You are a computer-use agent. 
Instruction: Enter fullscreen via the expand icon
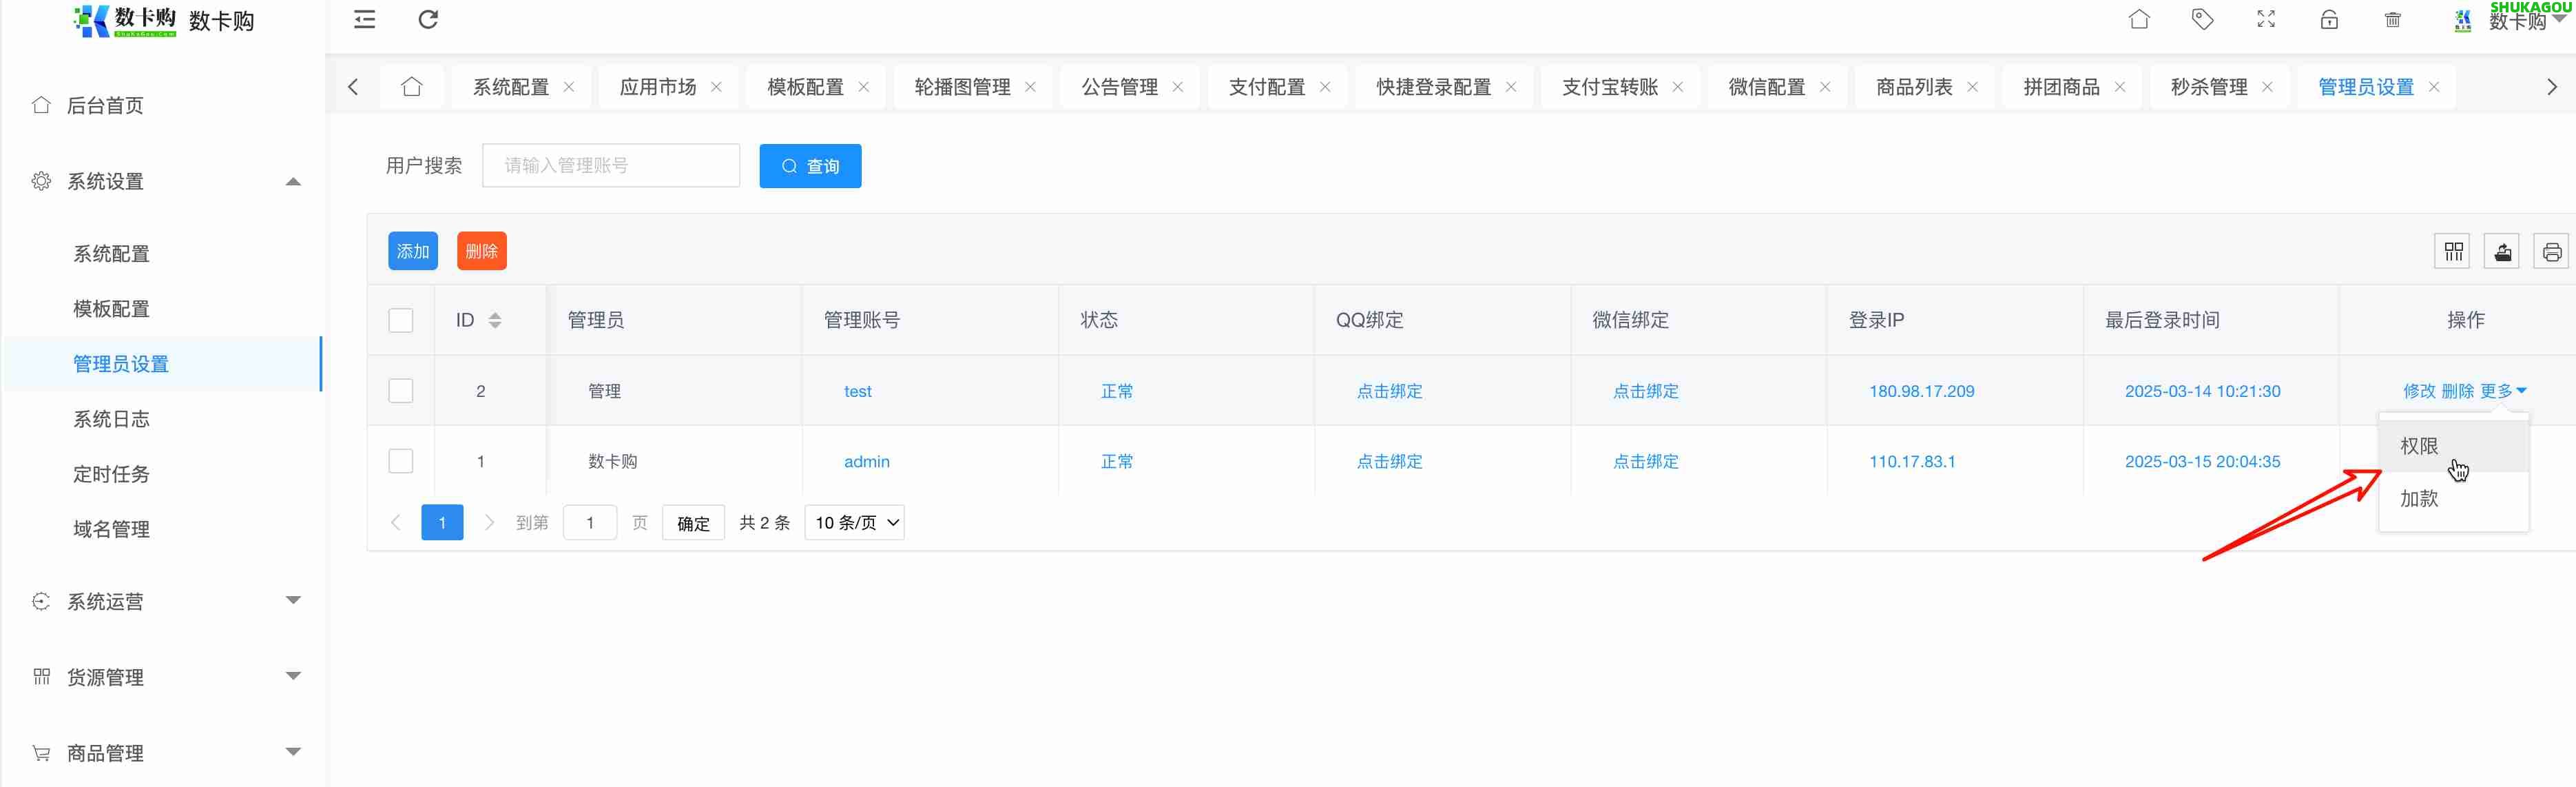(2266, 19)
